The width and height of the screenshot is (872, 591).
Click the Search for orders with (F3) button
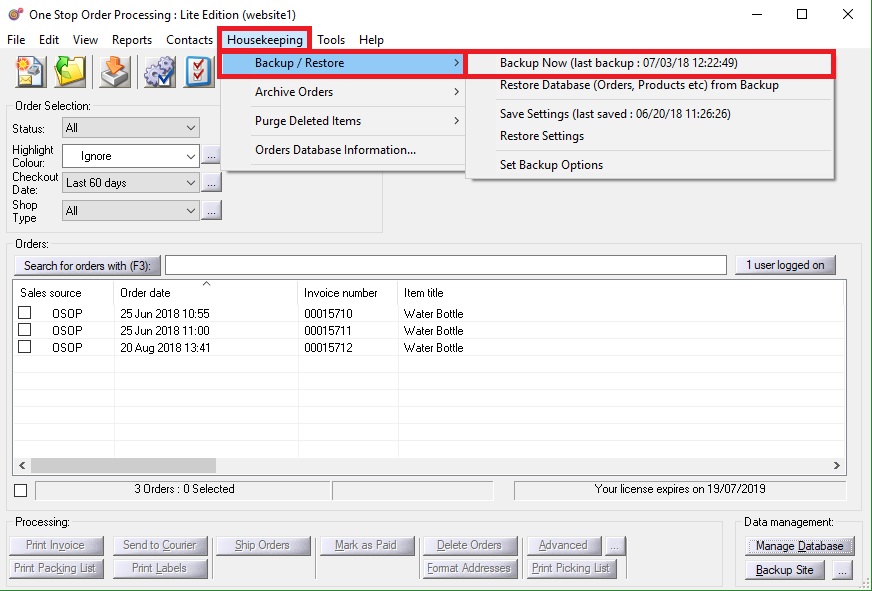click(87, 266)
